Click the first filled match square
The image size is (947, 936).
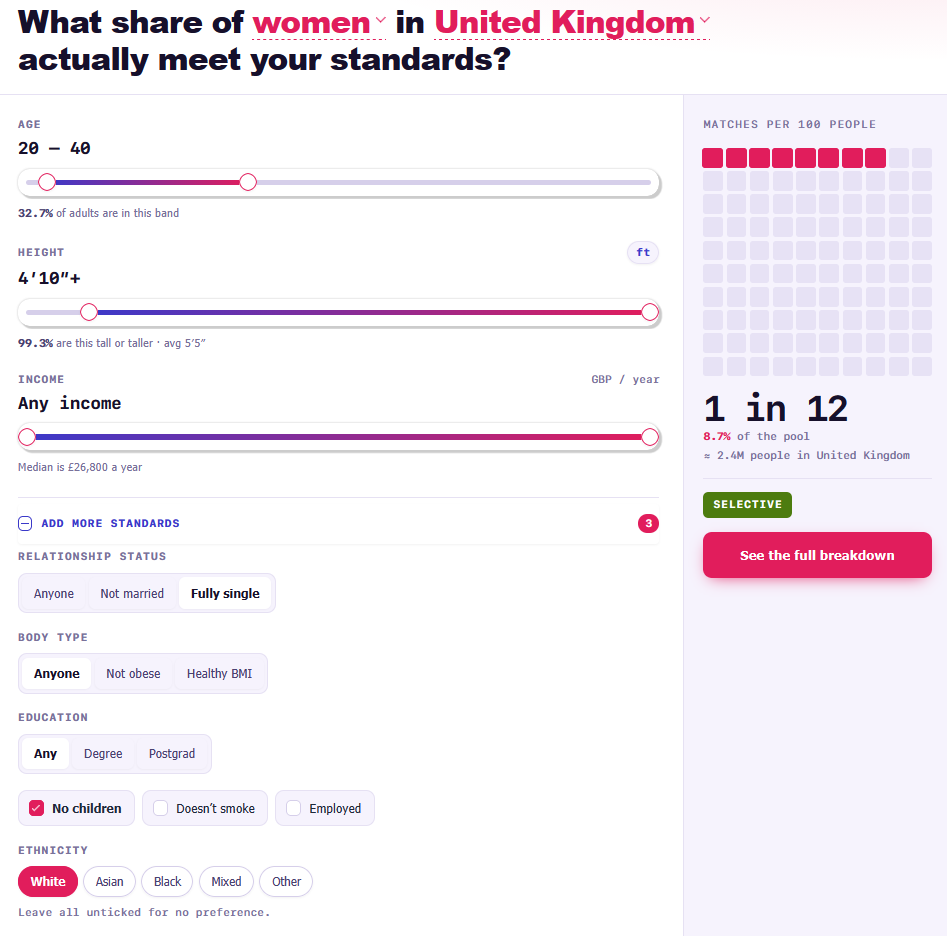[713, 158]
